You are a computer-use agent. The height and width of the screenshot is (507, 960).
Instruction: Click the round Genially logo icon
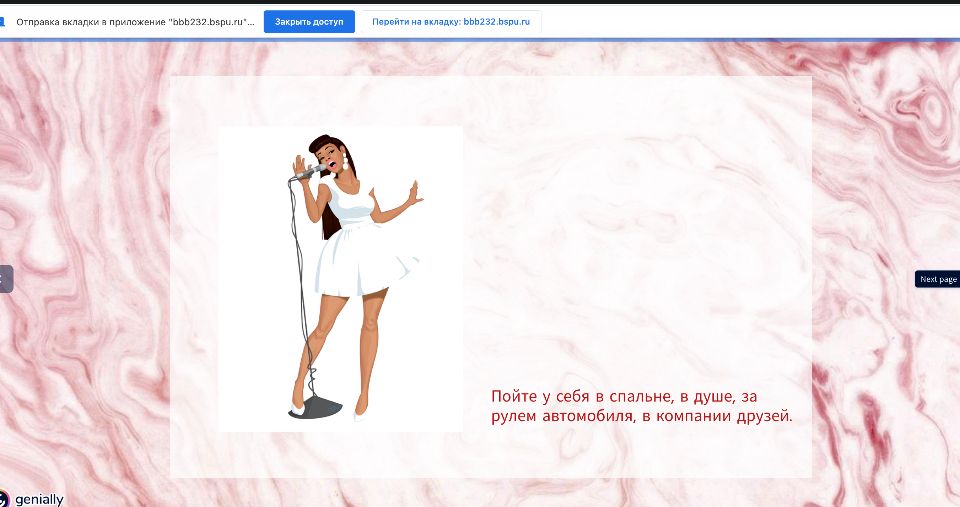coord(4,498)
